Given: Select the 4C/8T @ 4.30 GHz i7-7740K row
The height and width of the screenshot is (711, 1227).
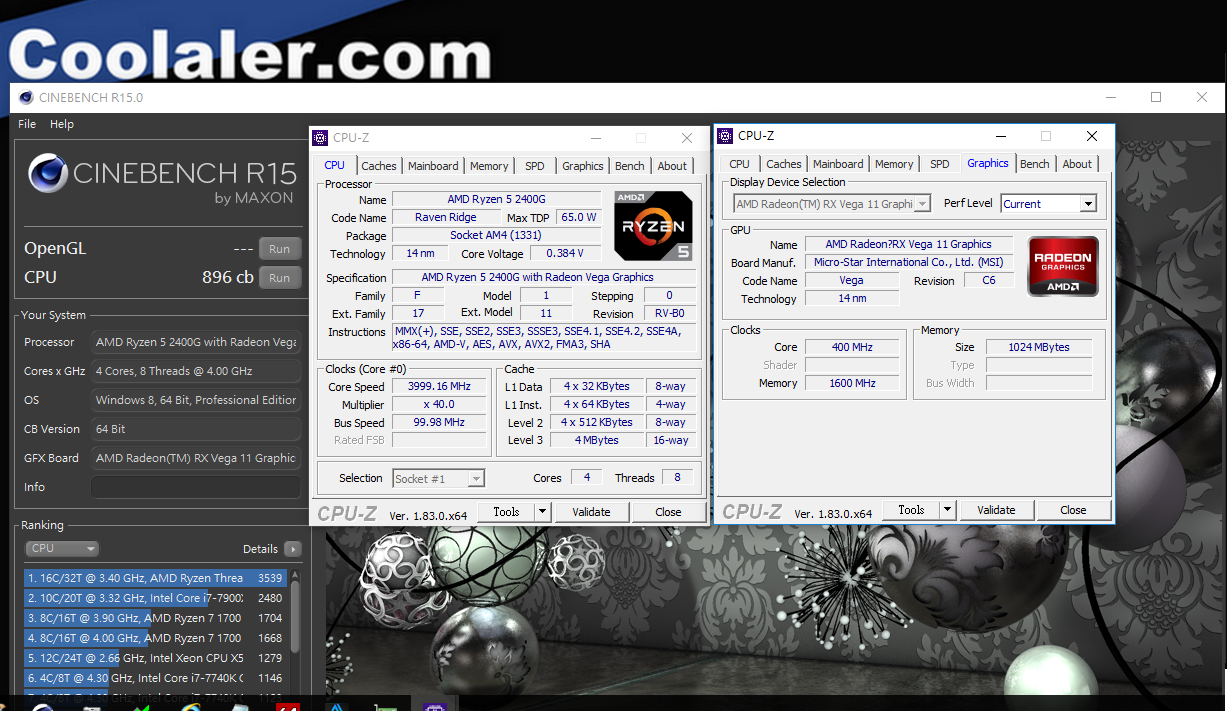Looking at the screenshot, I should 156,678.
